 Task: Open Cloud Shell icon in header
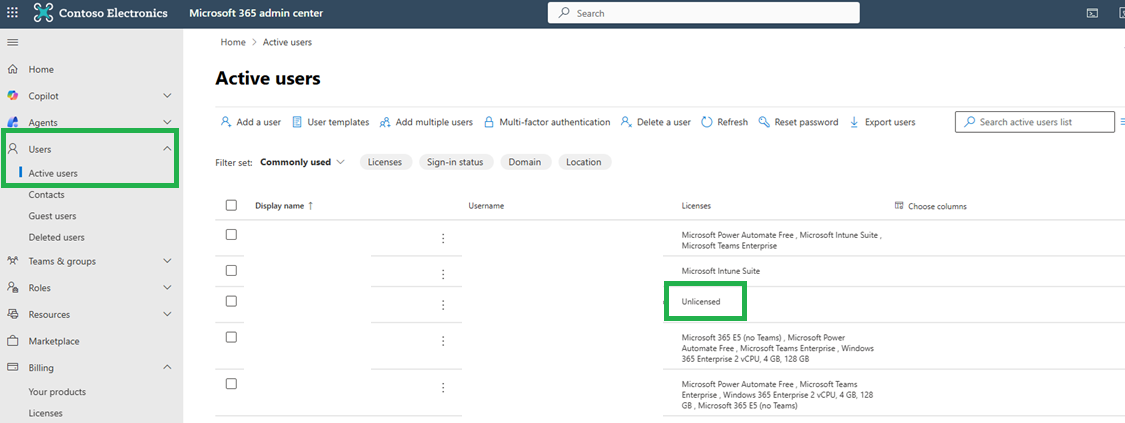[1092, 13]
